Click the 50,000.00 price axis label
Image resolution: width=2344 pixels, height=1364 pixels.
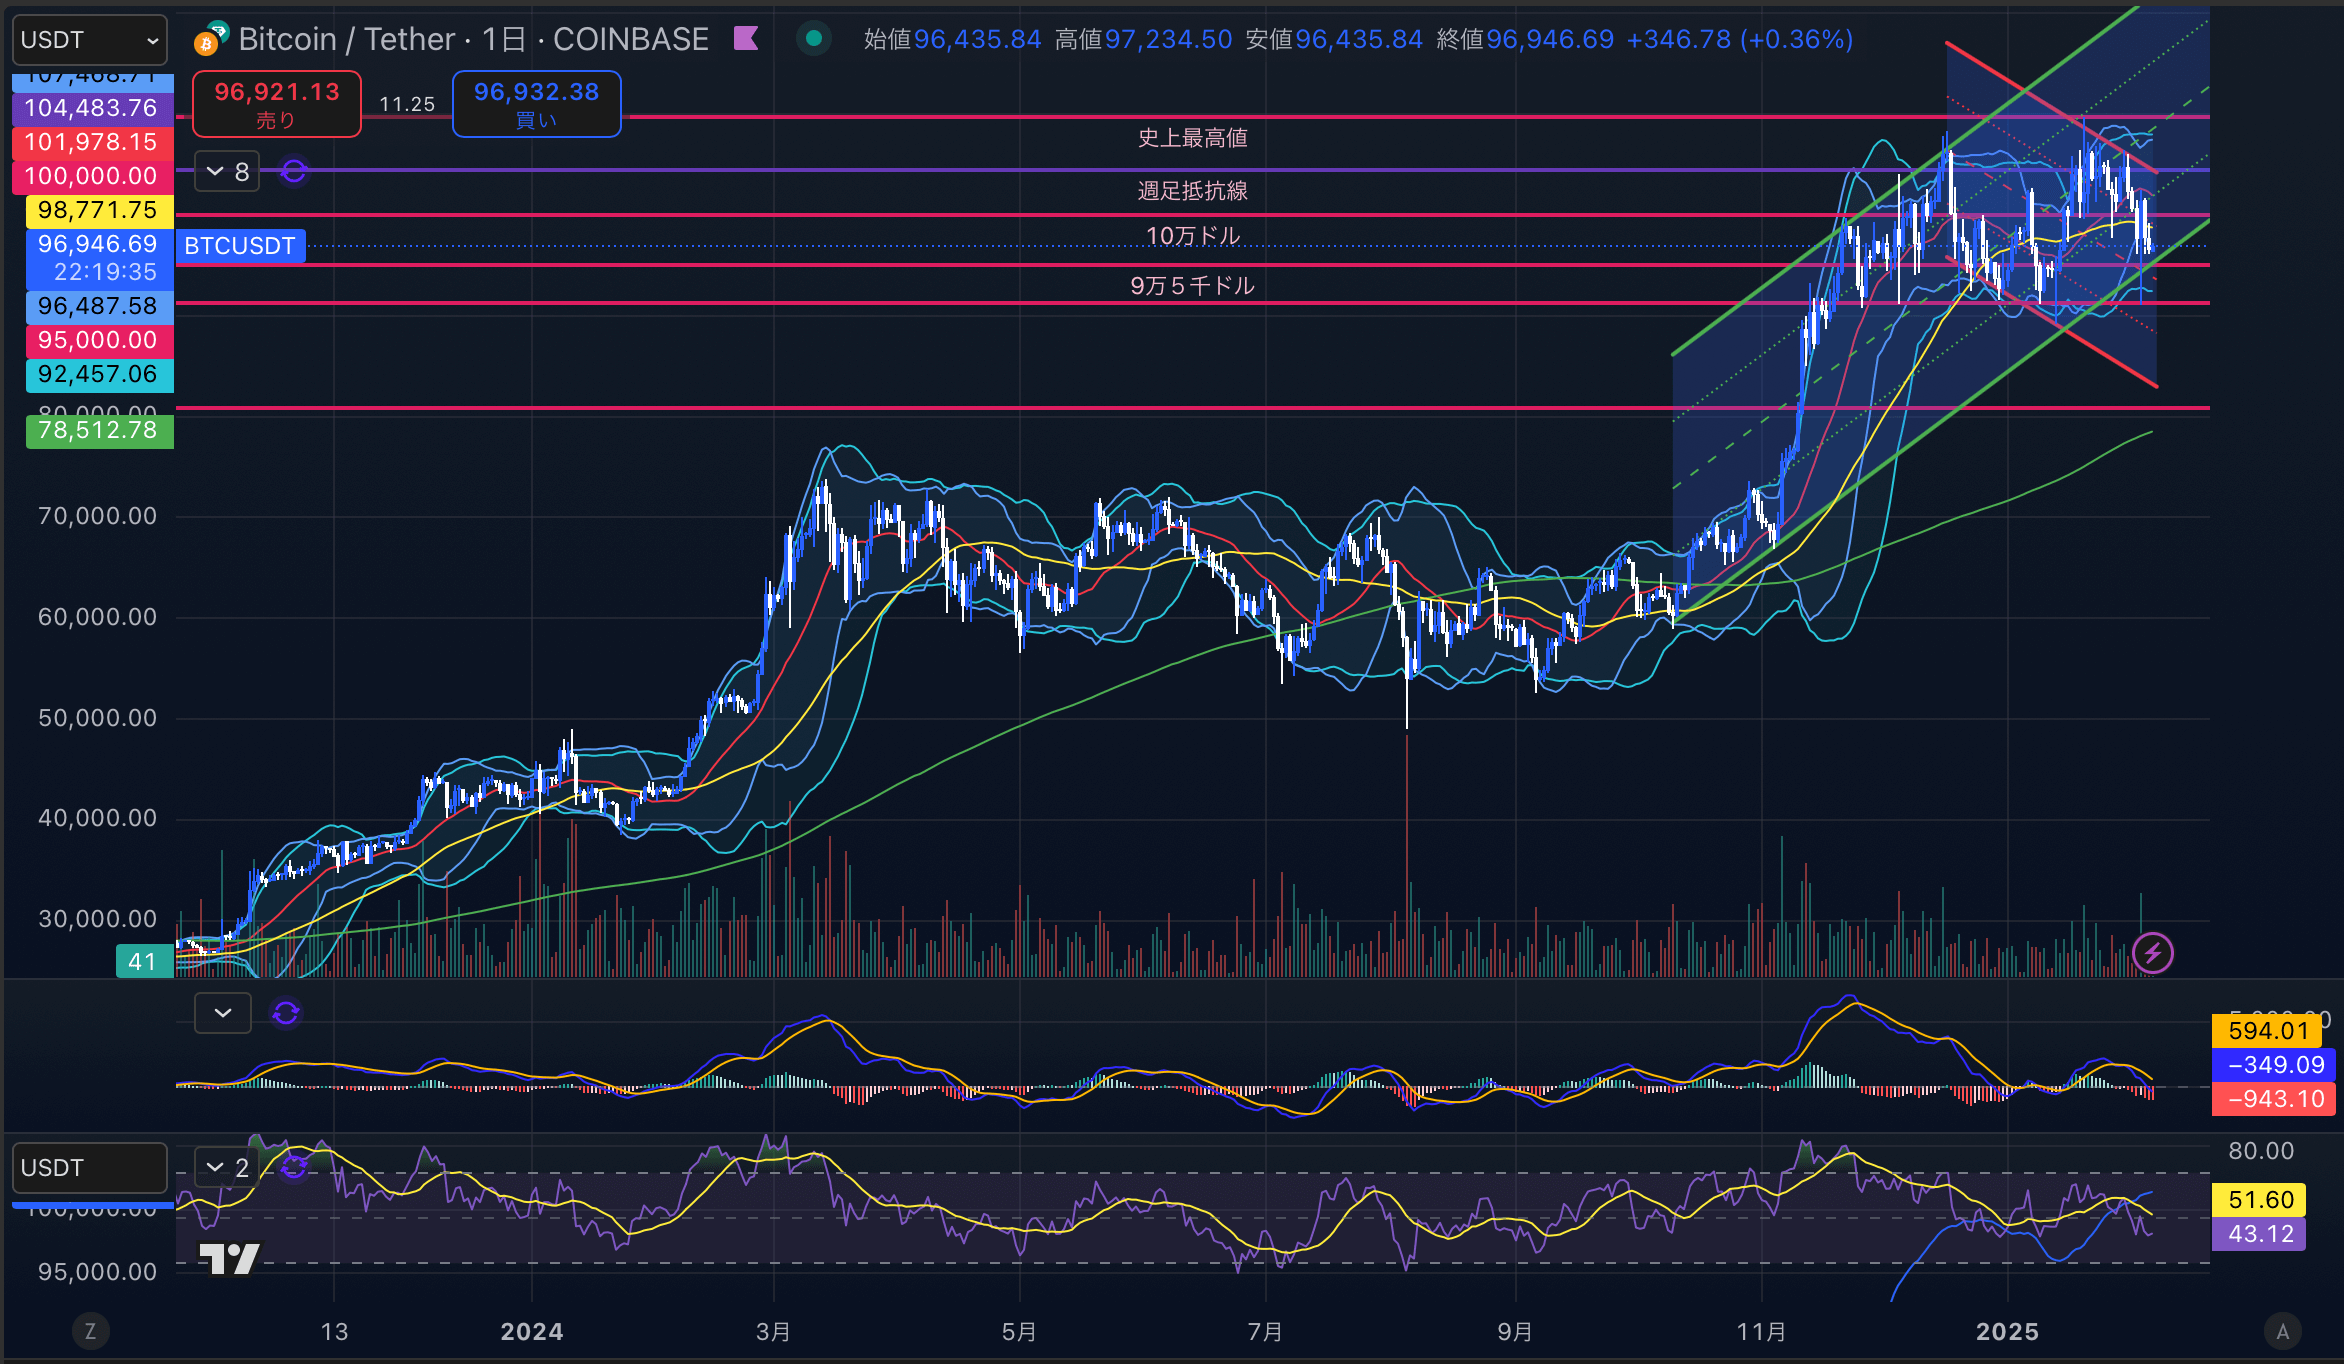[x=98, y=718]
